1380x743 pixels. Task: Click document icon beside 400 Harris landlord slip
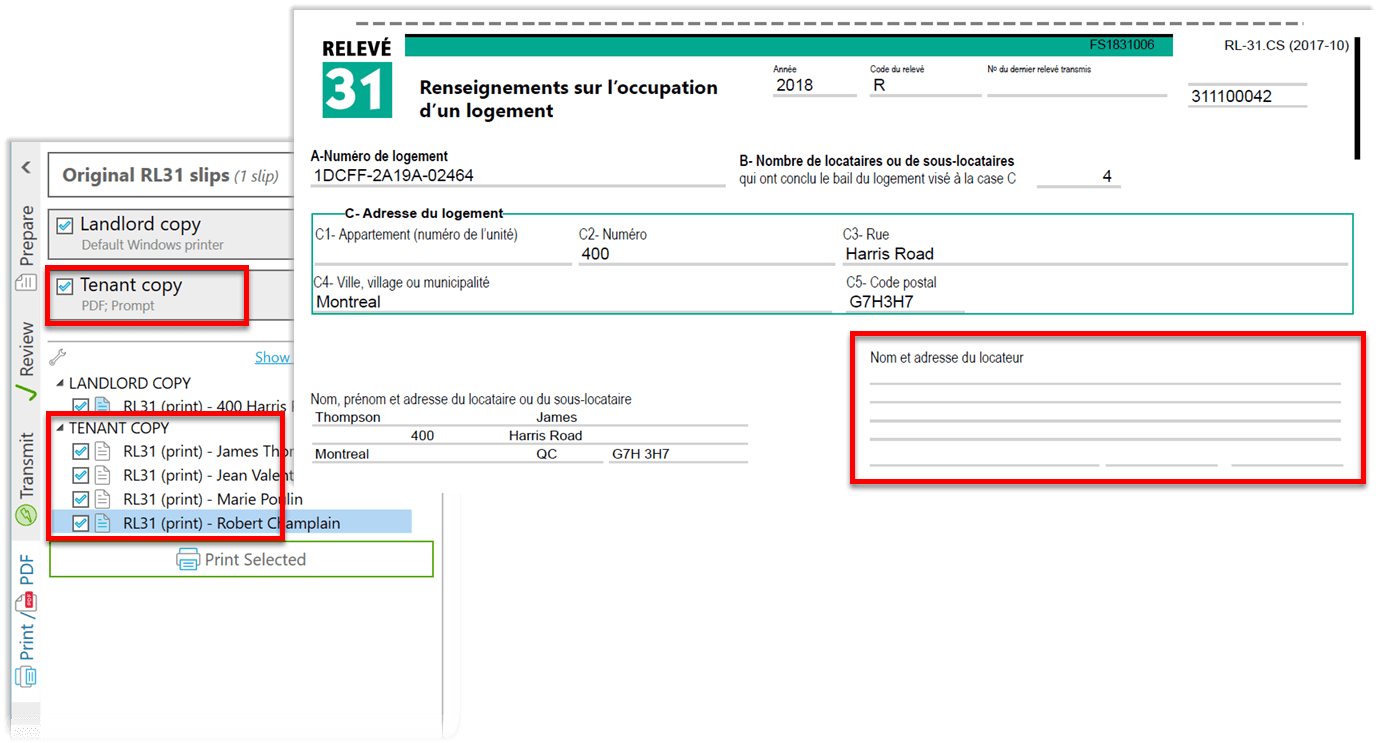[x=102, y=406]
